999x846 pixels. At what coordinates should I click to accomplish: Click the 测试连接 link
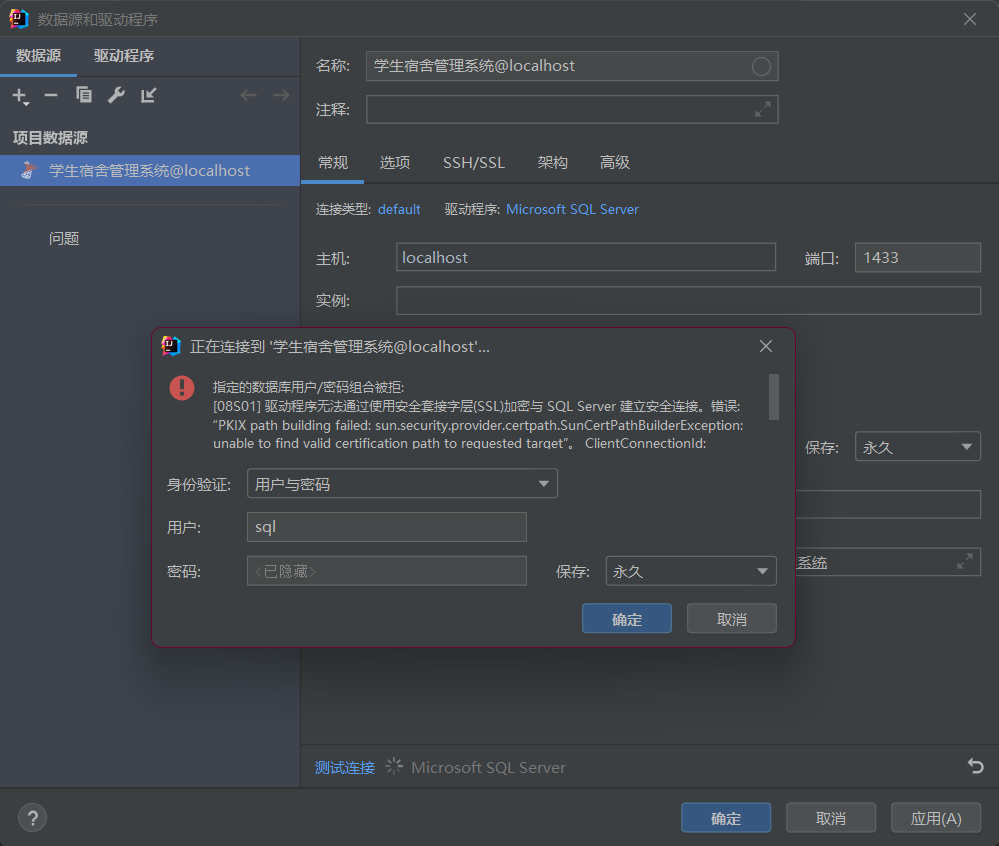point(345,768)
